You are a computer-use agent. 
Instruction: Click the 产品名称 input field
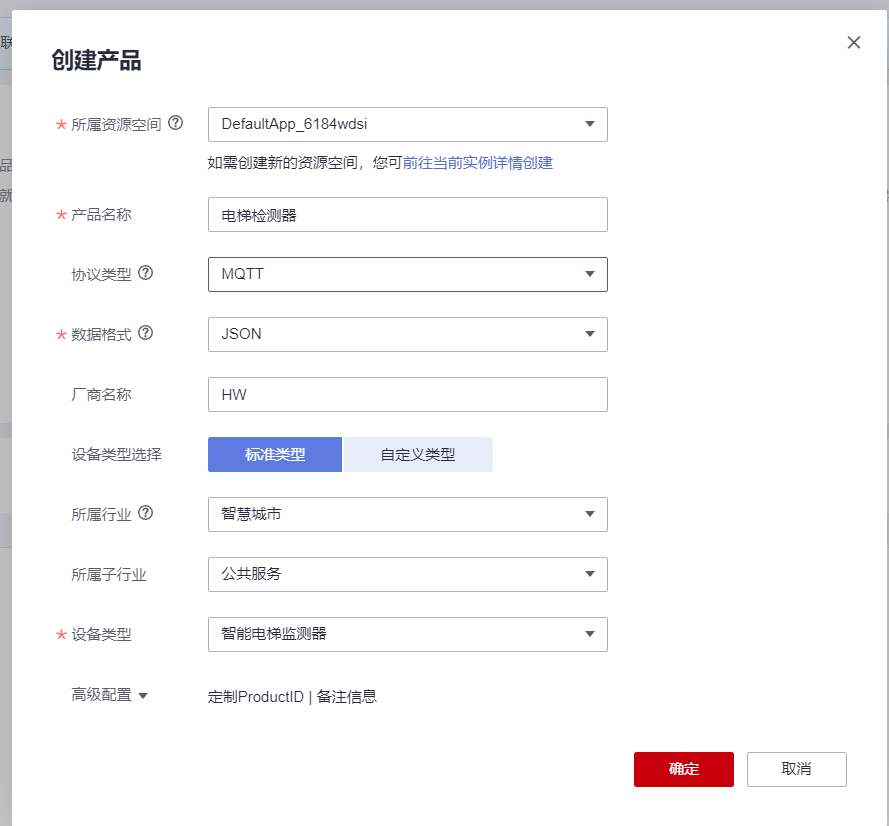407,214
